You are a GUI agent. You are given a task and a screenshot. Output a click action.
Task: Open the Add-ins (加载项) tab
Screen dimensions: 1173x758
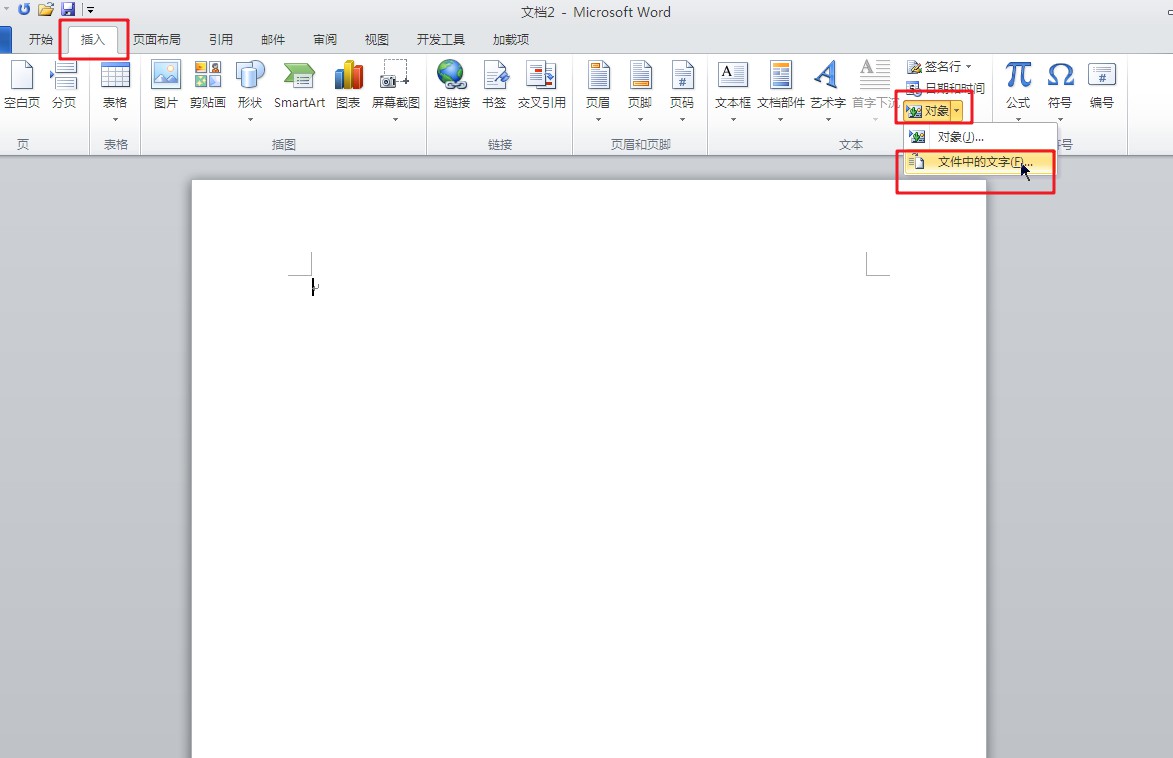[511, 40]
